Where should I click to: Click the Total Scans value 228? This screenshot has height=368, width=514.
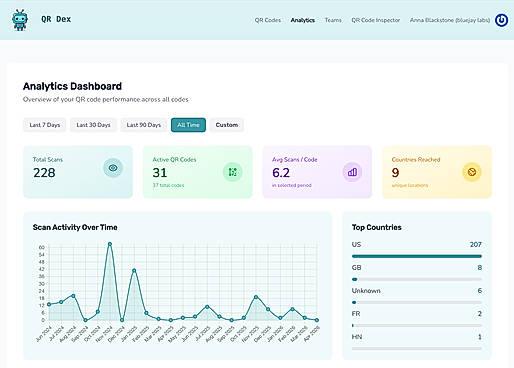[44, 173]
